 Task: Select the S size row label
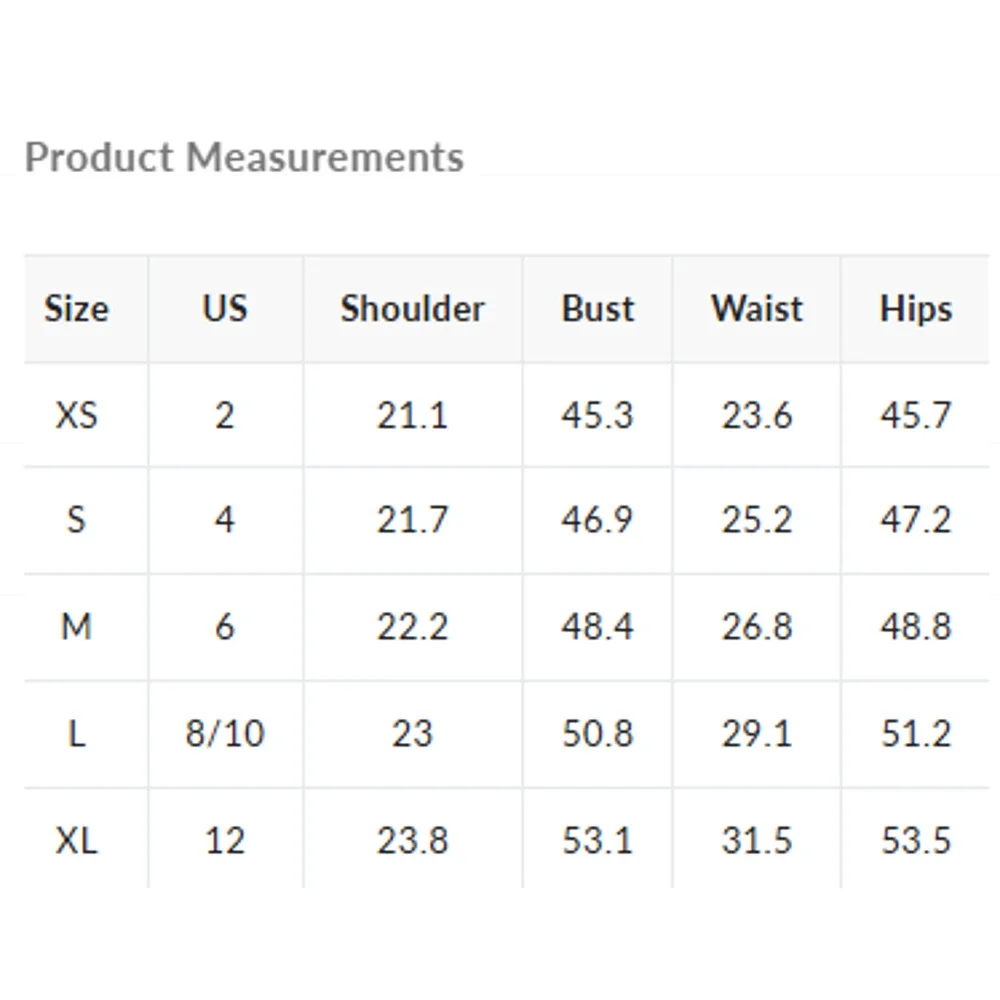(77, 520)
